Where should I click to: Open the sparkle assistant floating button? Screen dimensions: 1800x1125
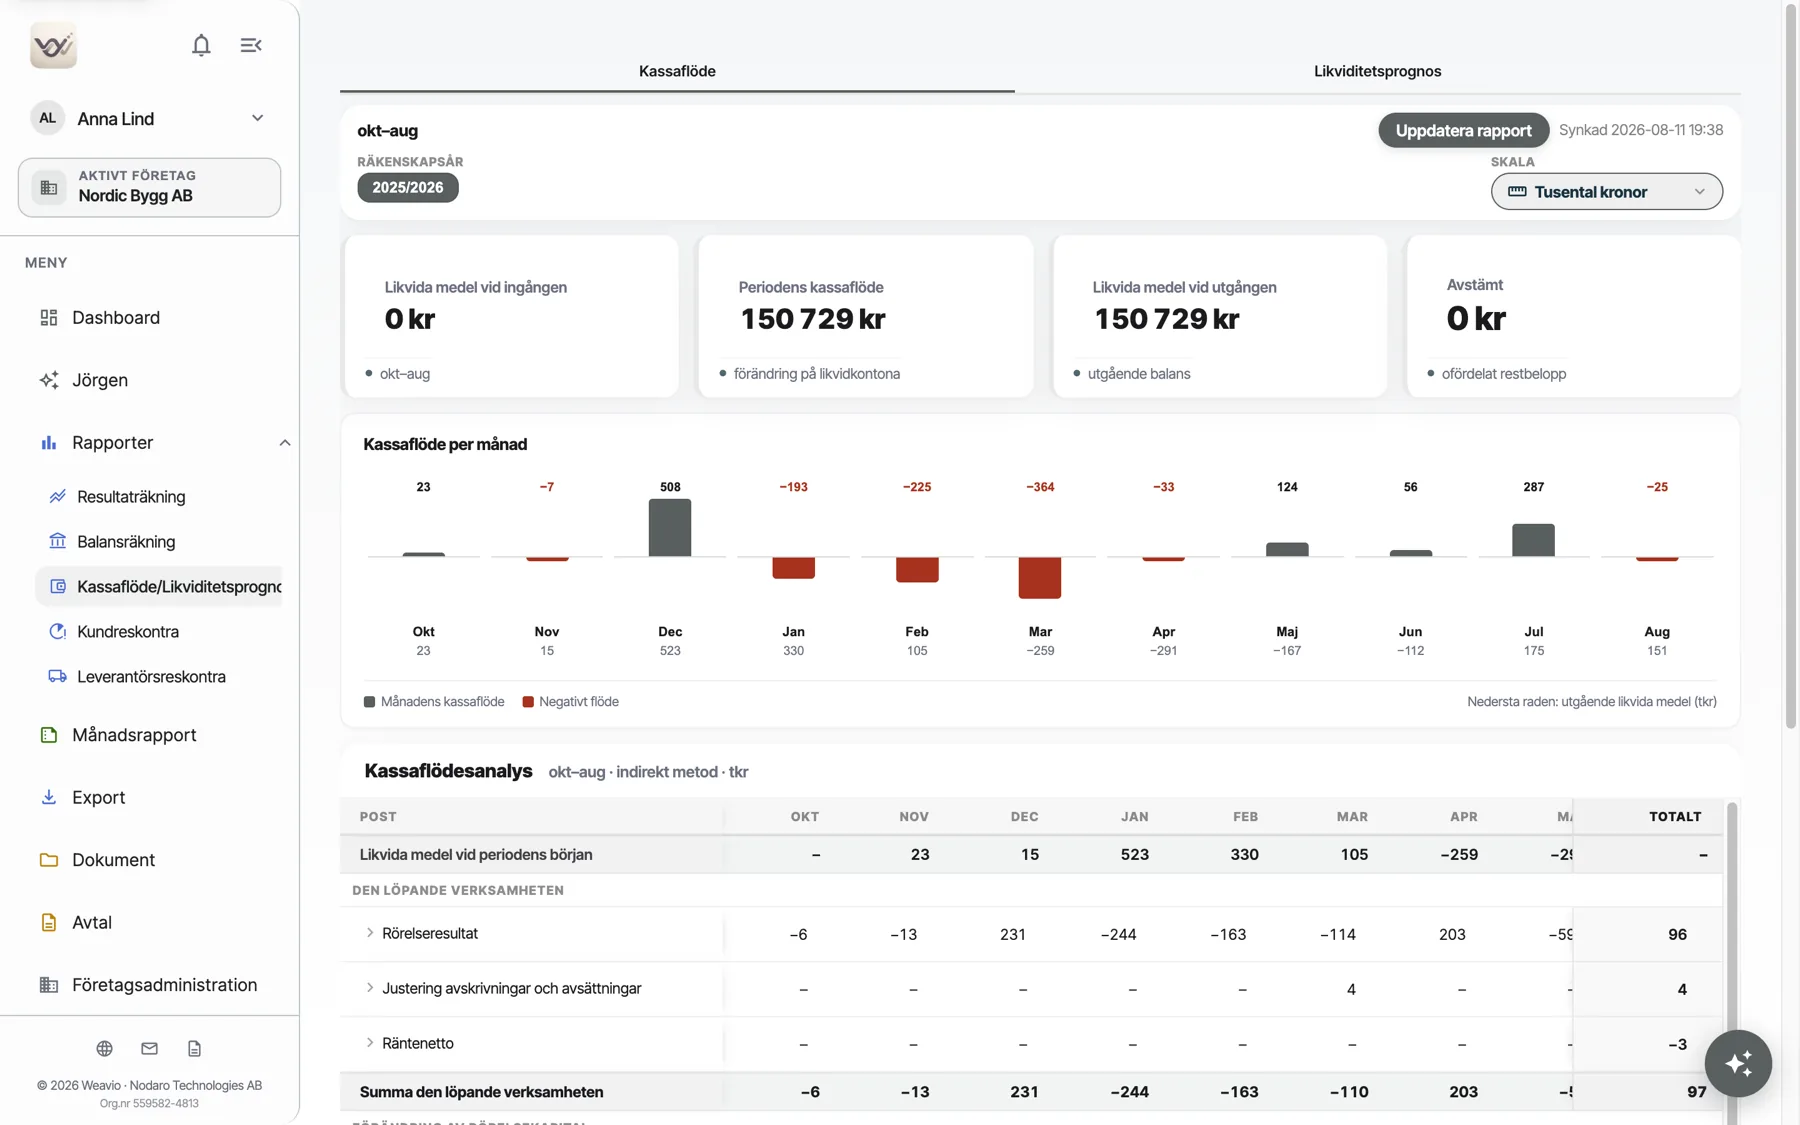point(1738,1063)
